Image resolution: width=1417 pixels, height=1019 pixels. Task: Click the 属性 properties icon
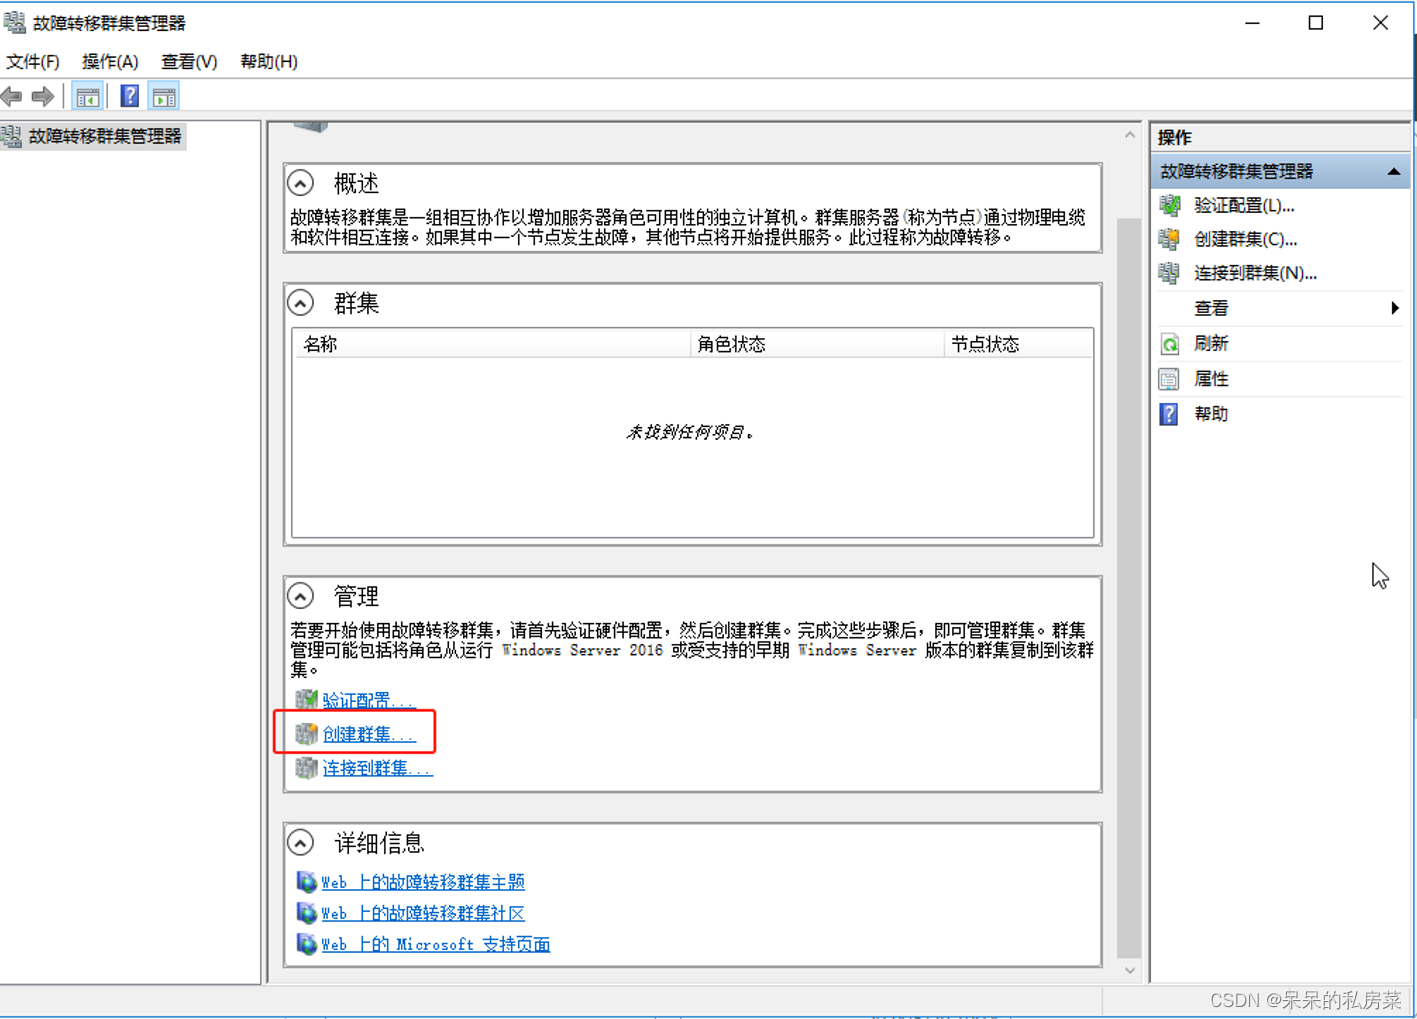(x=1170, y=379)
